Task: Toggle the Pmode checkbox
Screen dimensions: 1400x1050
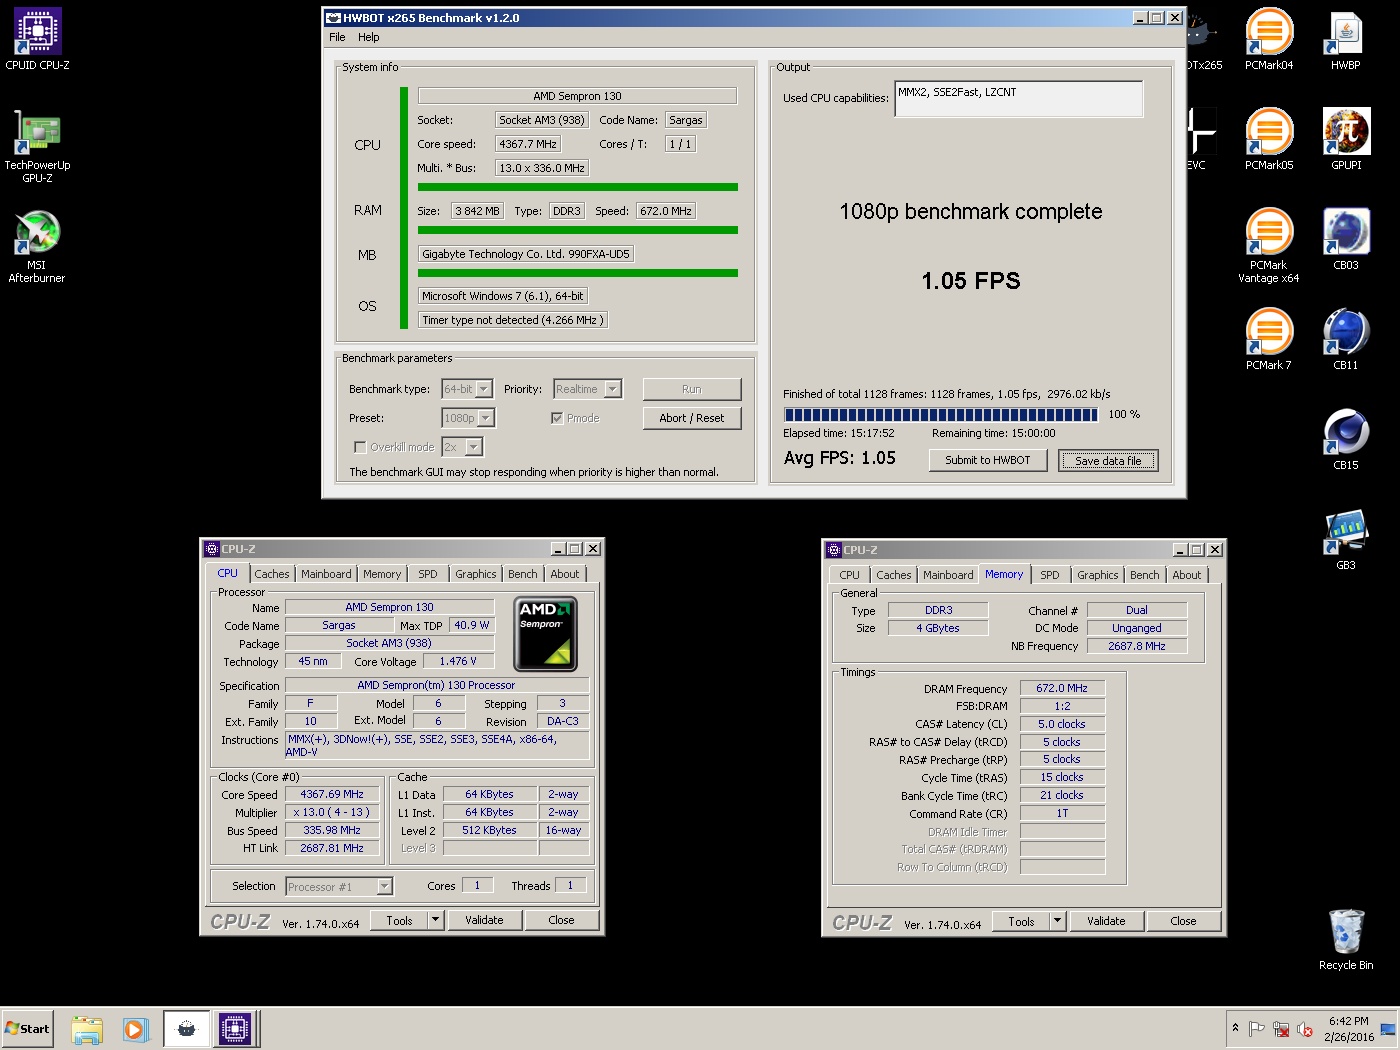Action: (557, 418)
